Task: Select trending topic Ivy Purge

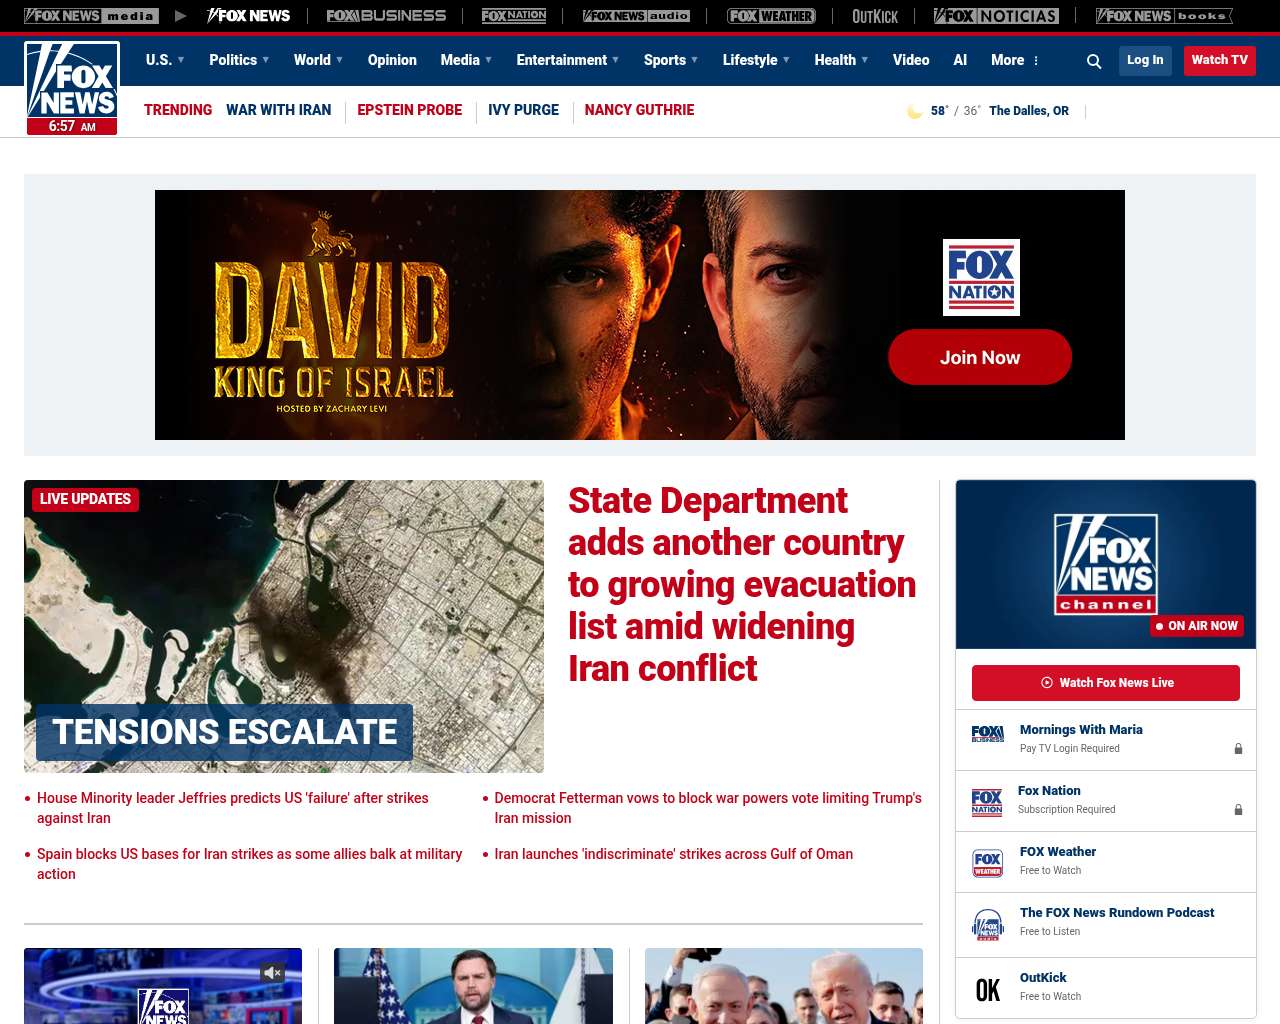Action: (x=523, y=110)
